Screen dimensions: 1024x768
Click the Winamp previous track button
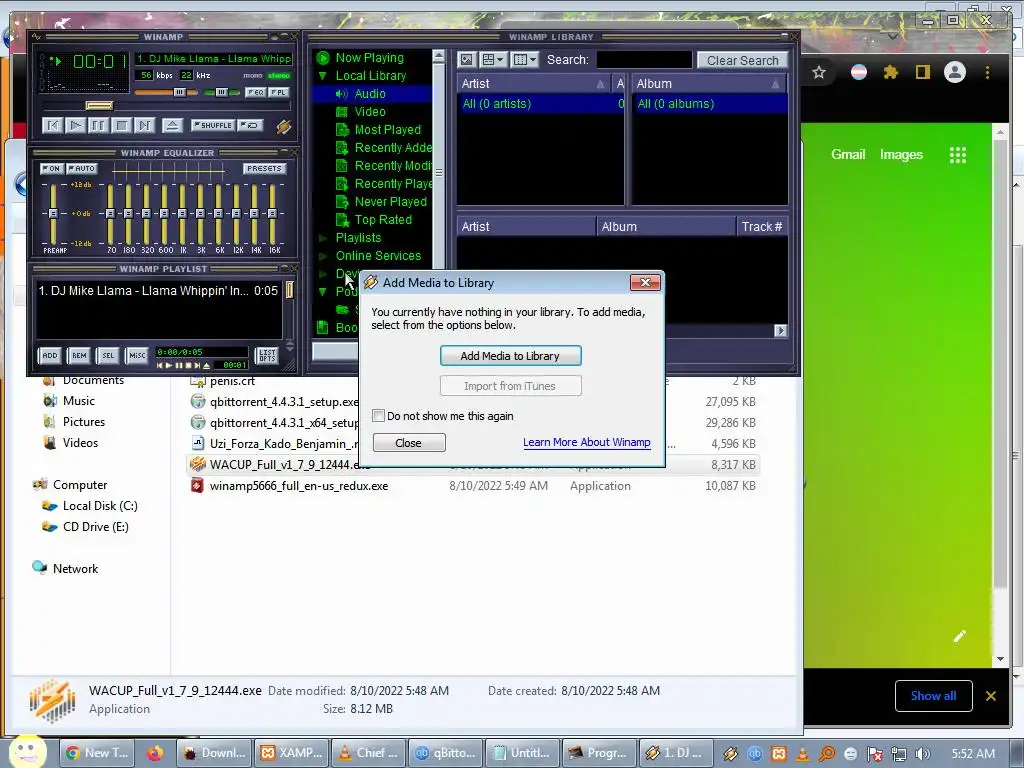(x=52, y=125)
